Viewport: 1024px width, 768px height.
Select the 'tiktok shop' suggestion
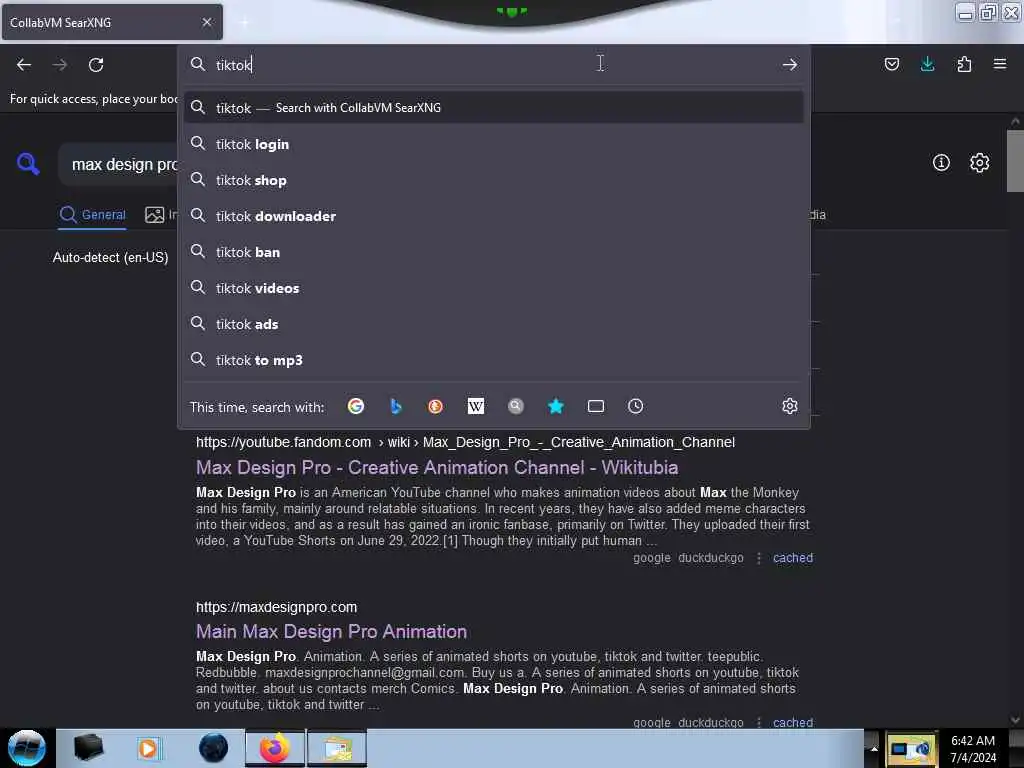[494, 180]
